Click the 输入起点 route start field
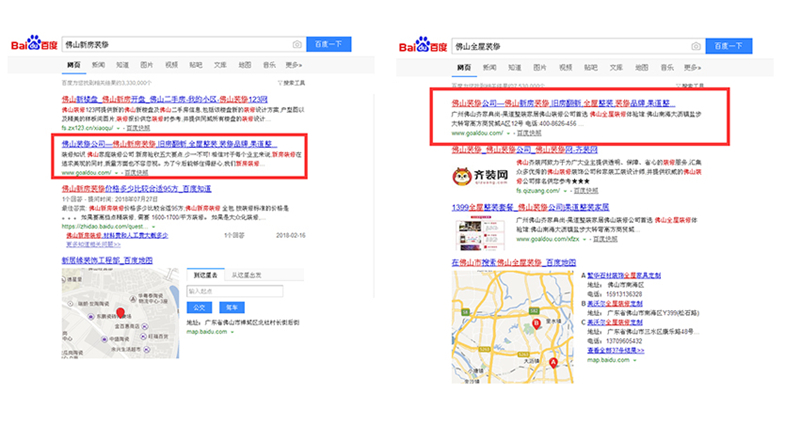 point(235,291)
